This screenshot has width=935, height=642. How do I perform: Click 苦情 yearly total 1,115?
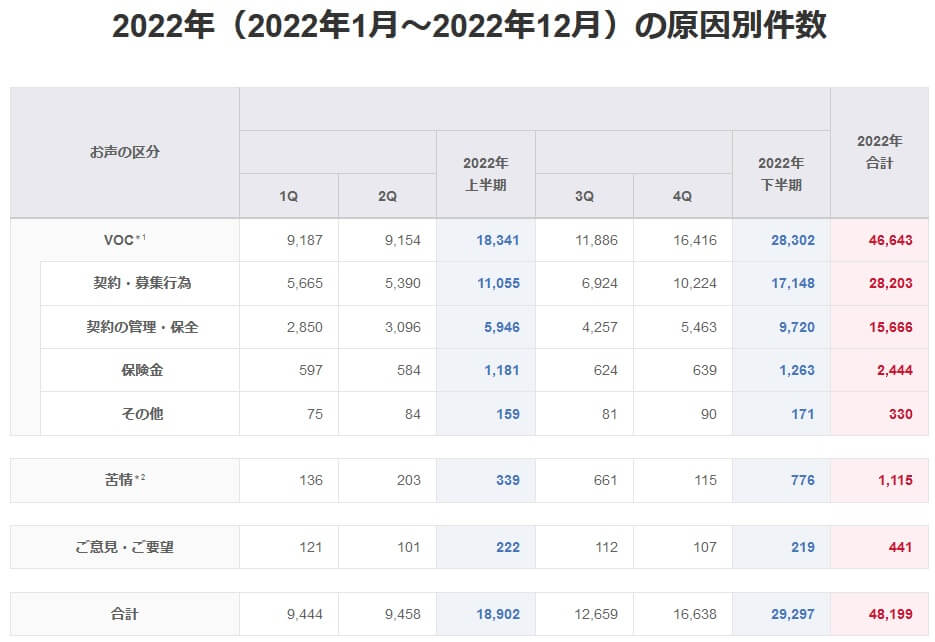pyautogui.click(x=895, y=480)
